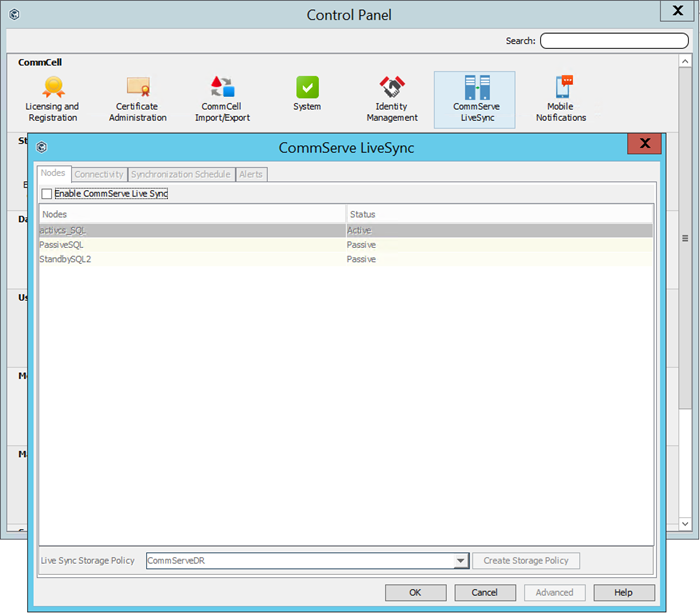Click the Control Panel Search field
The image size is (700, 614).
tap(614, 41)
